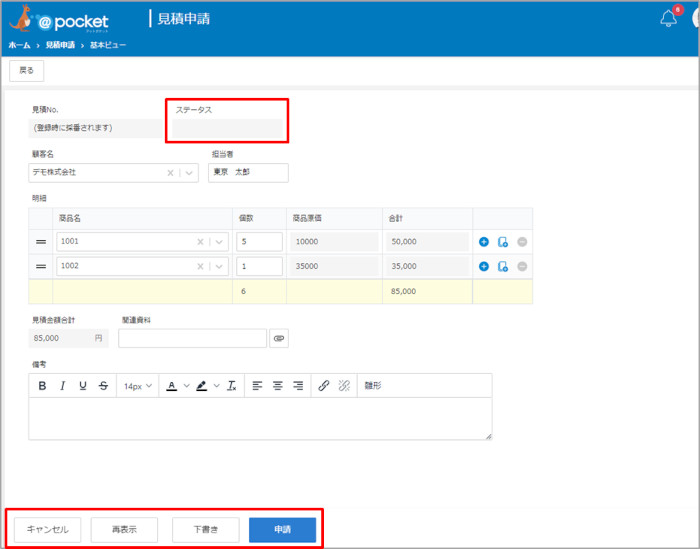Click the 戻る back button

point(26,71)
